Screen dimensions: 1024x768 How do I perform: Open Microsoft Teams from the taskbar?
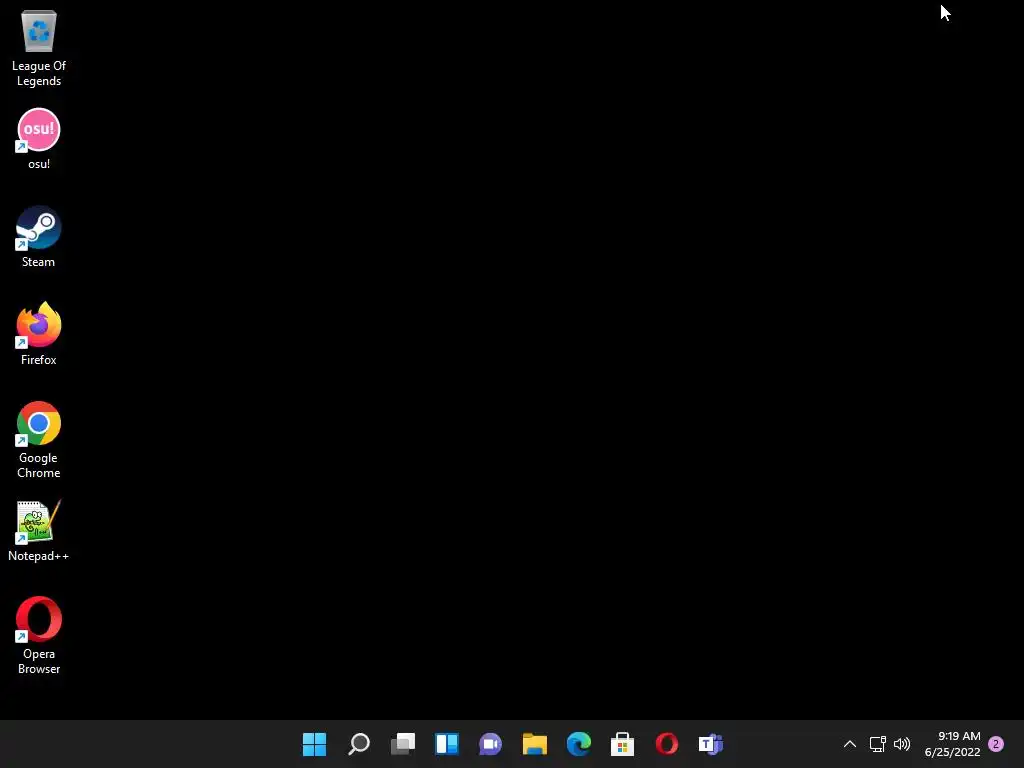[711, 744]
